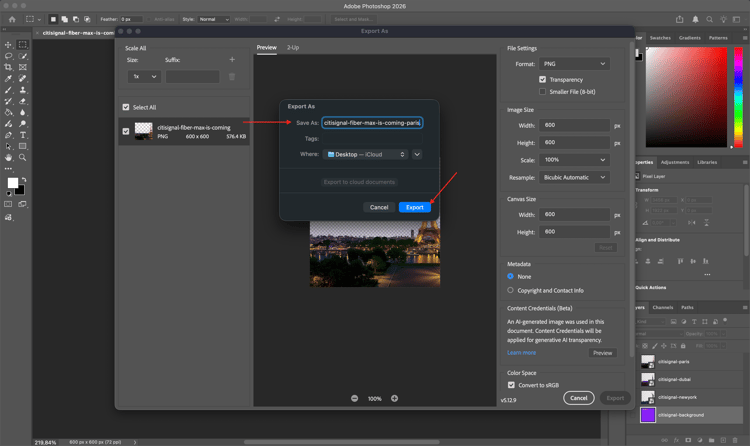Screen dimensions: 750x446
Task: Uncheck the Select All checkbox
Action: tap(126, 107)
